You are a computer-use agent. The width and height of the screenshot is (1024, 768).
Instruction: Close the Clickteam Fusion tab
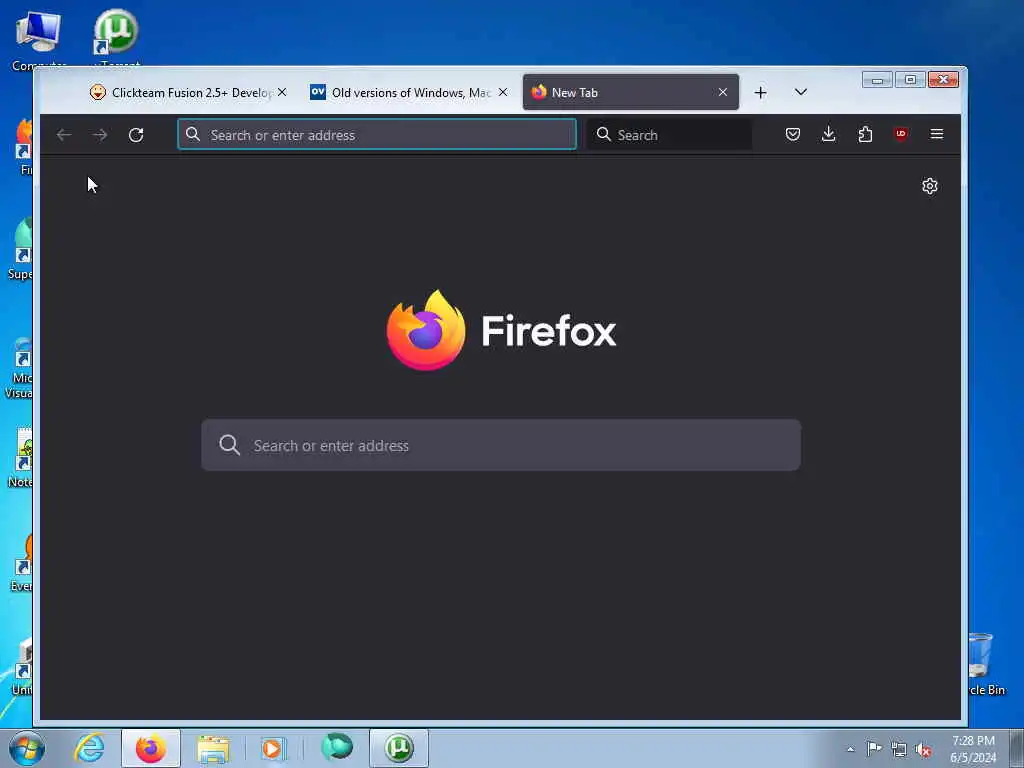(x=282, y=93)
